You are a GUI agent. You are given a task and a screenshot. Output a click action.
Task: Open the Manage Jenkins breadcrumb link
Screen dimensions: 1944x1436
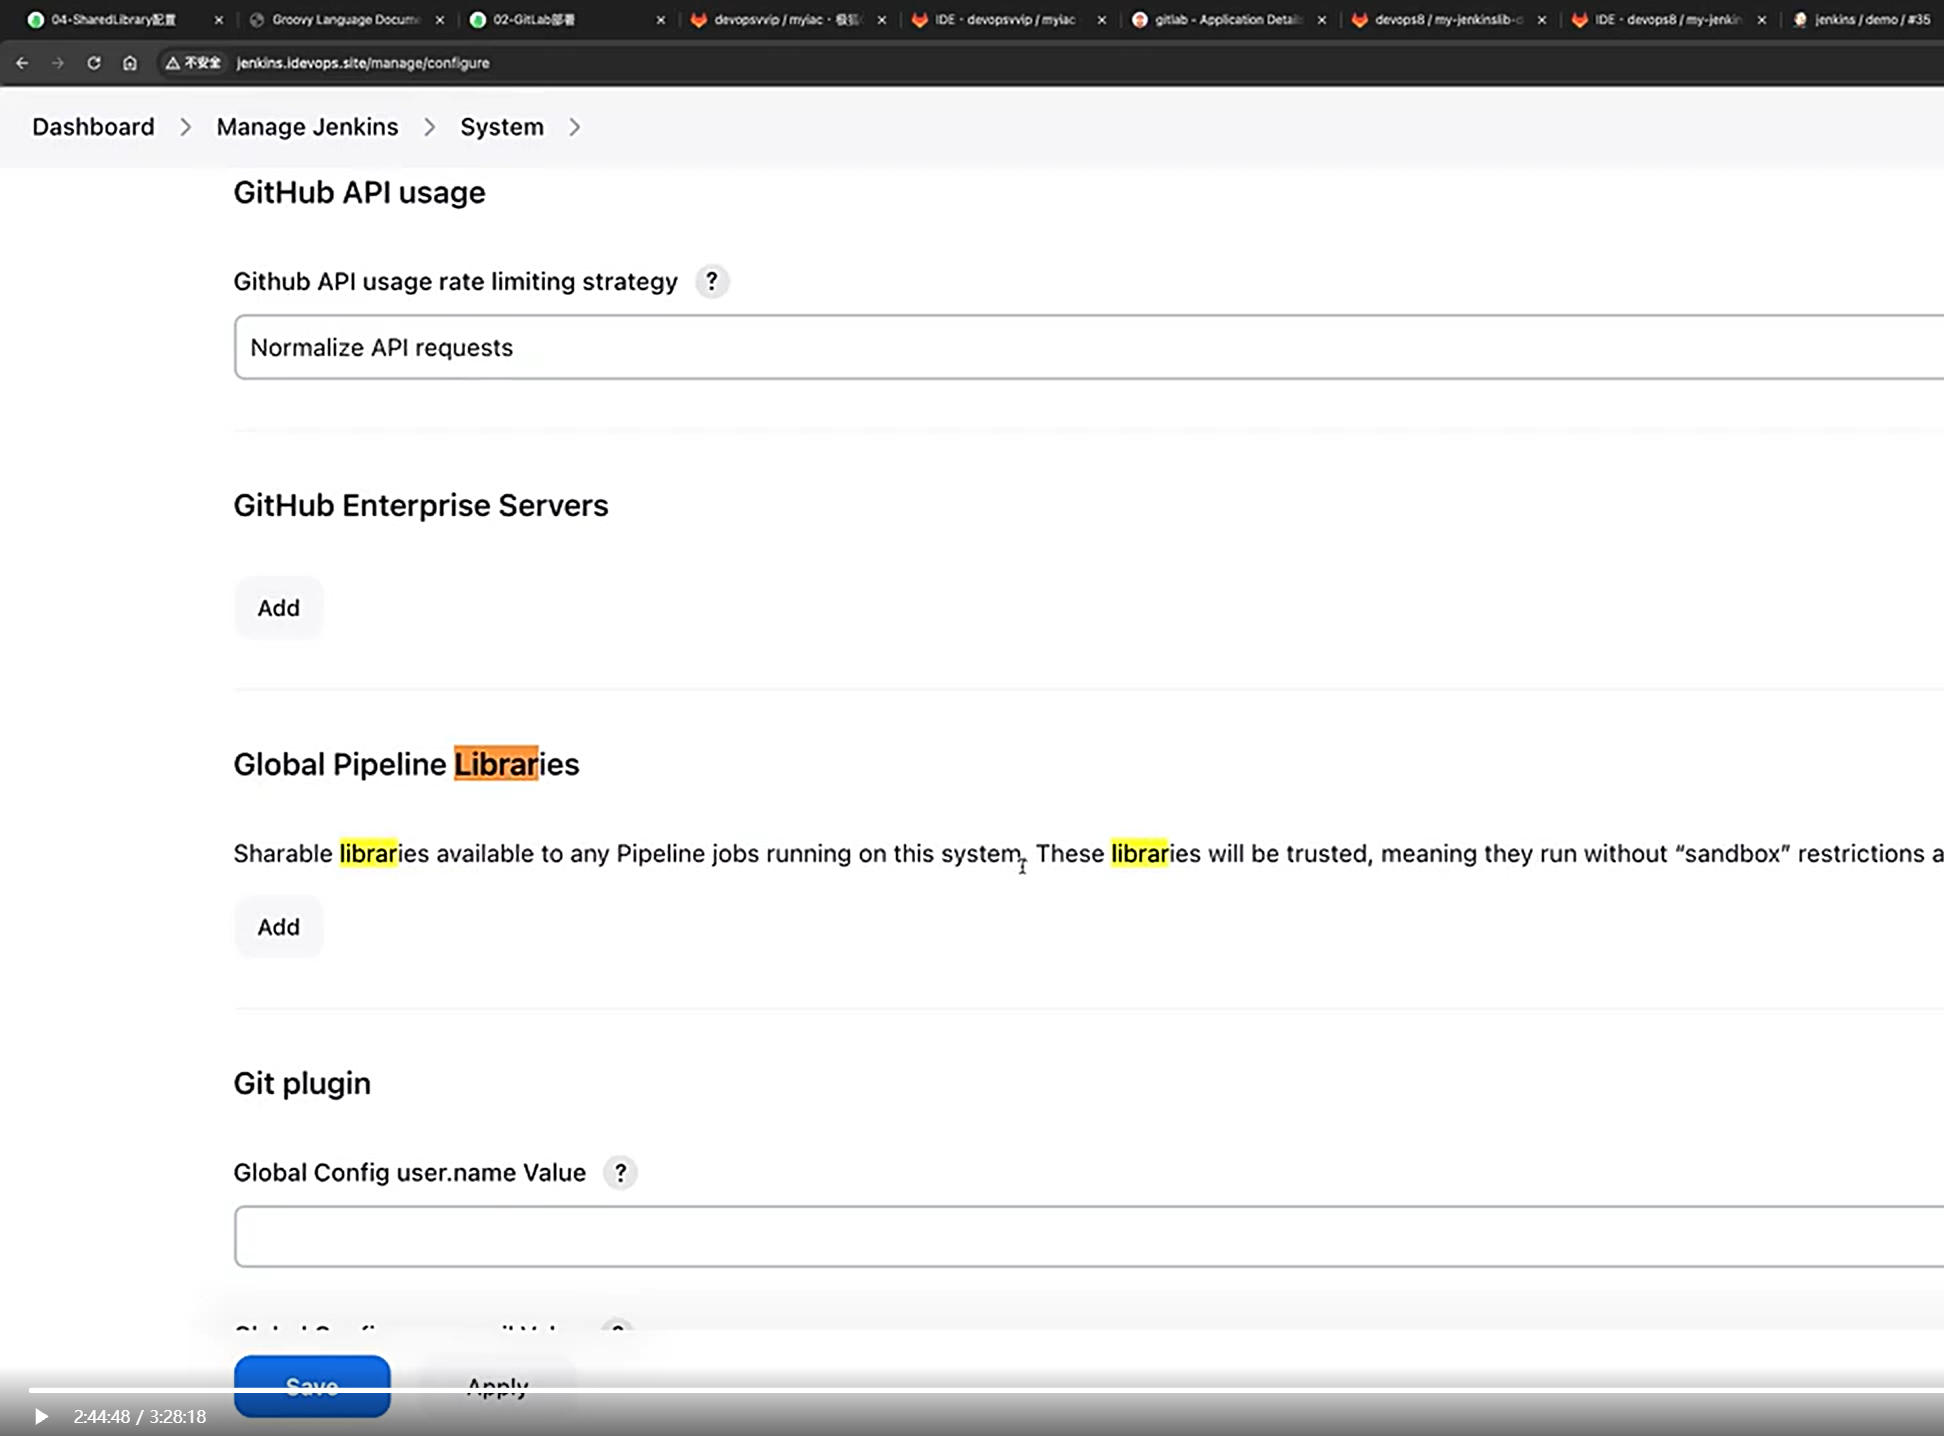(307, 127)
